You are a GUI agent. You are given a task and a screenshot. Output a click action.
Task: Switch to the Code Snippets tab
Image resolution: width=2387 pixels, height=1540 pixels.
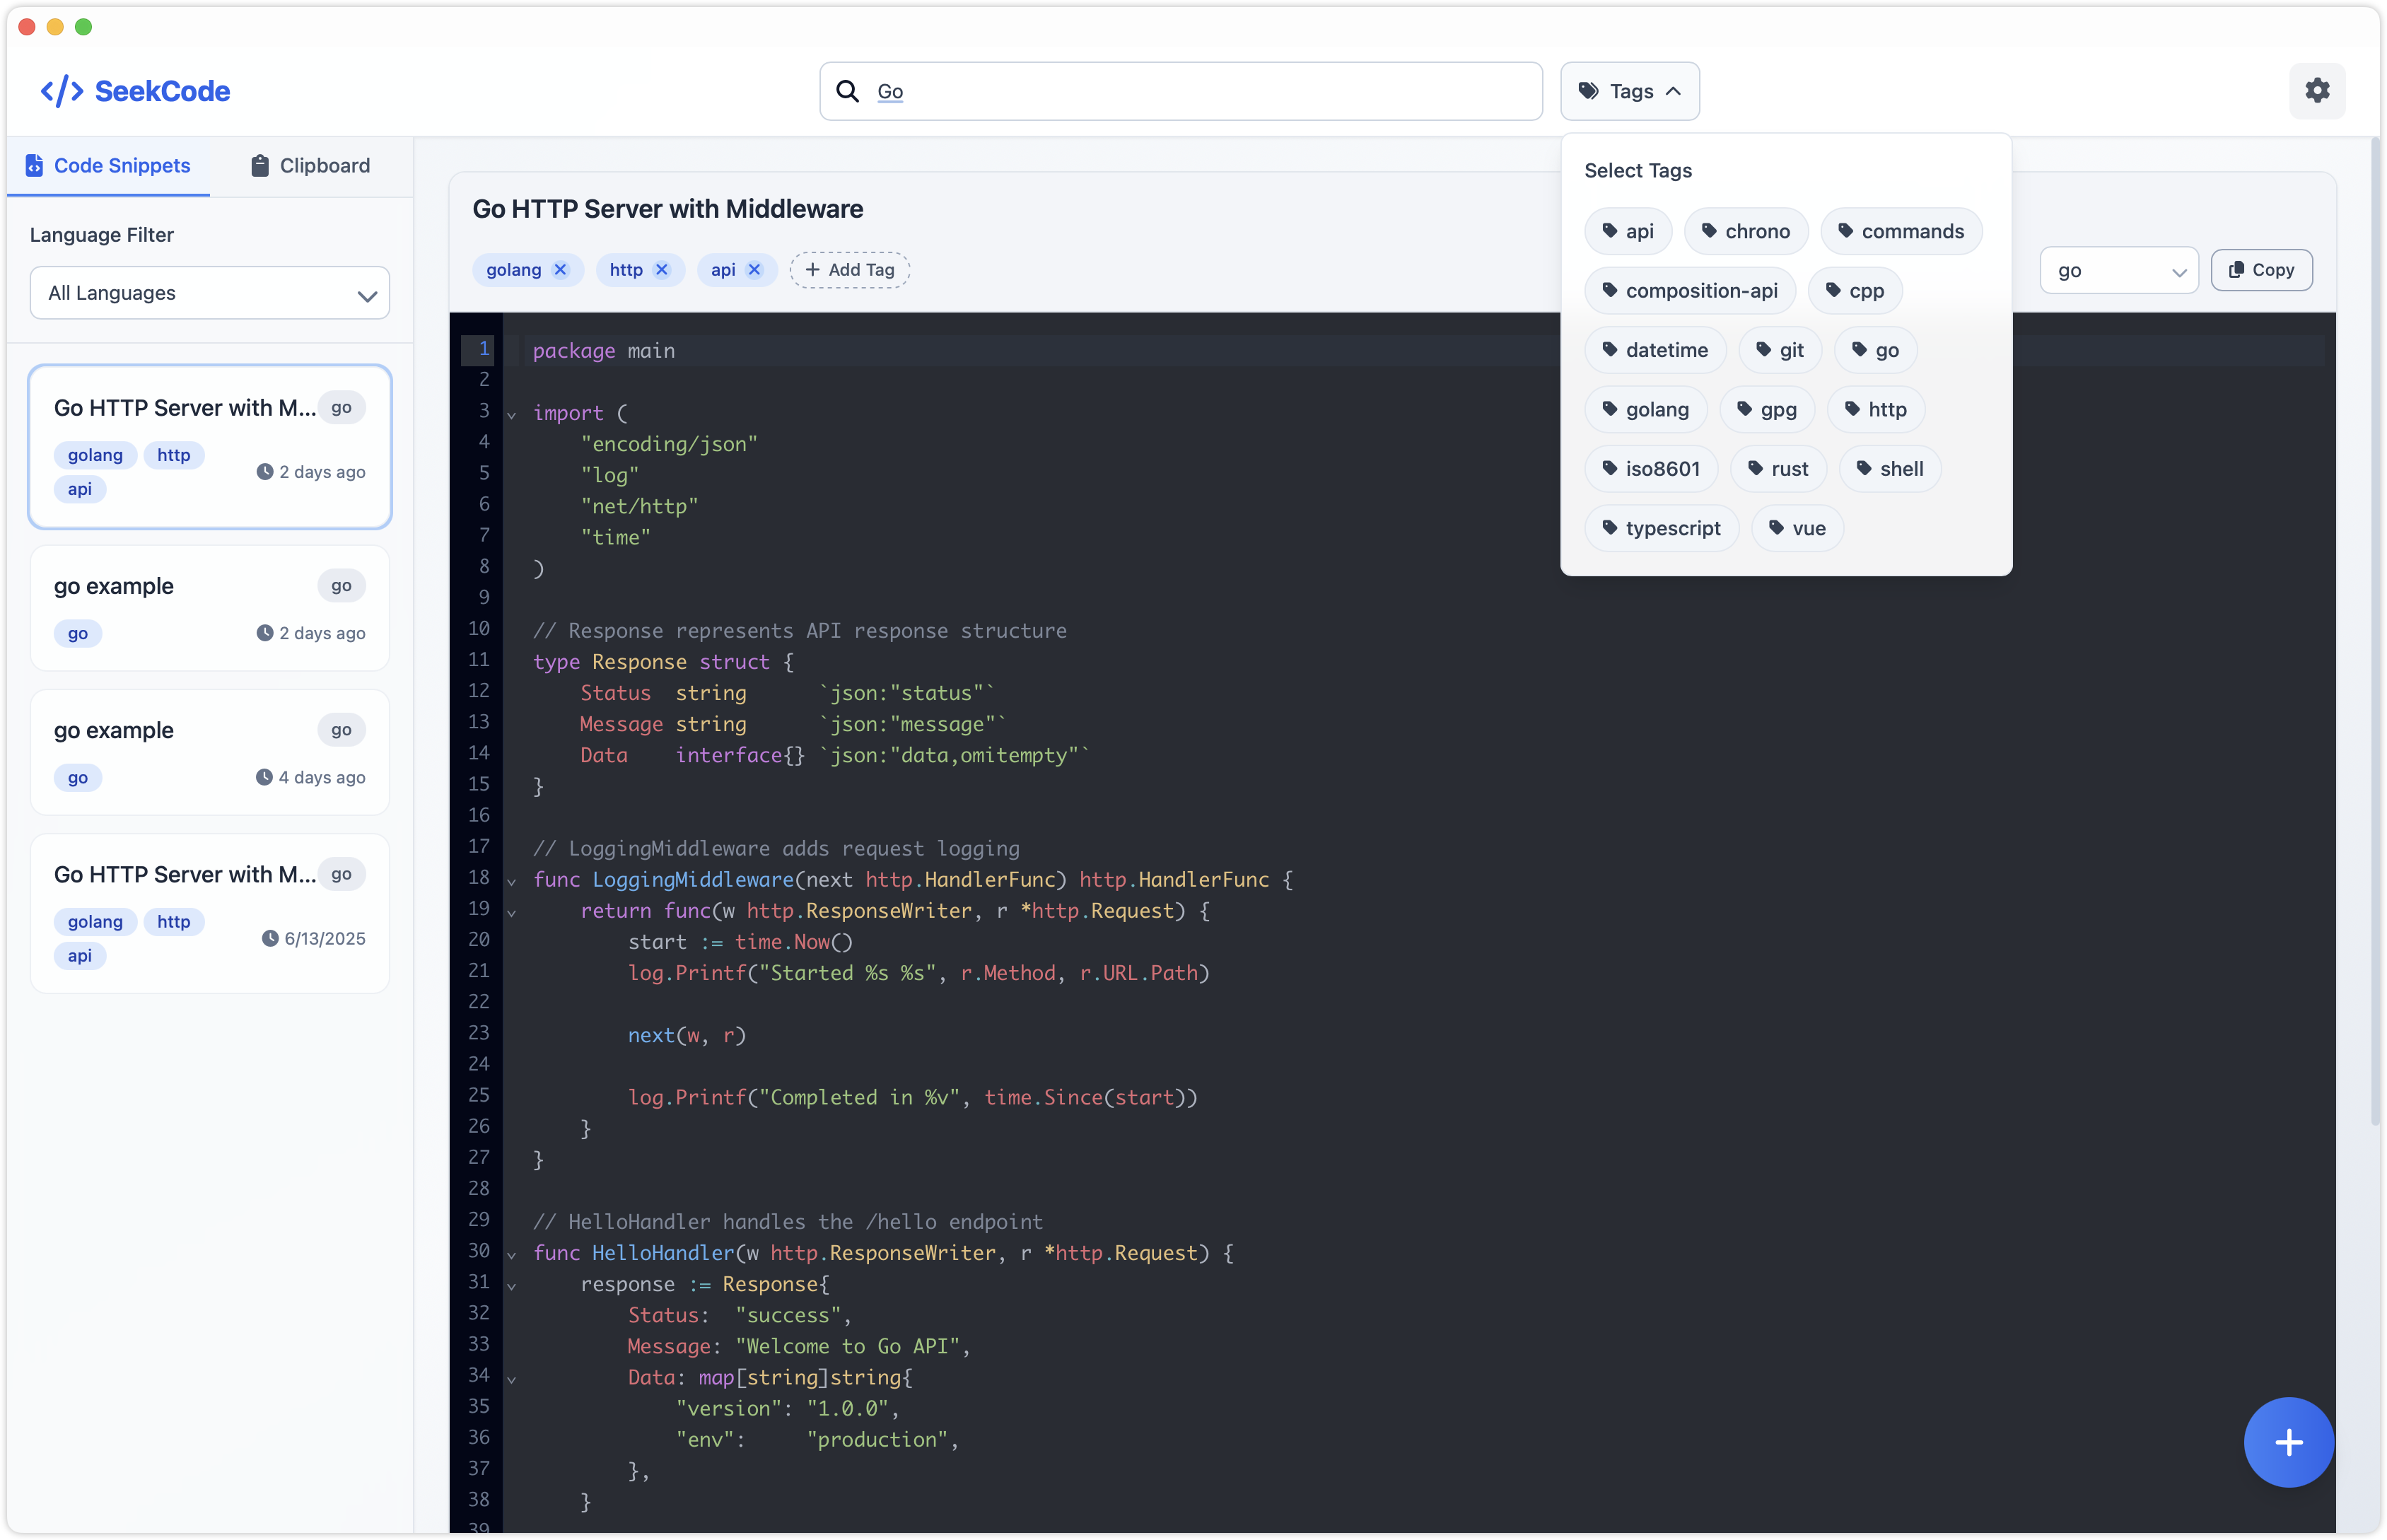[x=108, y=166]
